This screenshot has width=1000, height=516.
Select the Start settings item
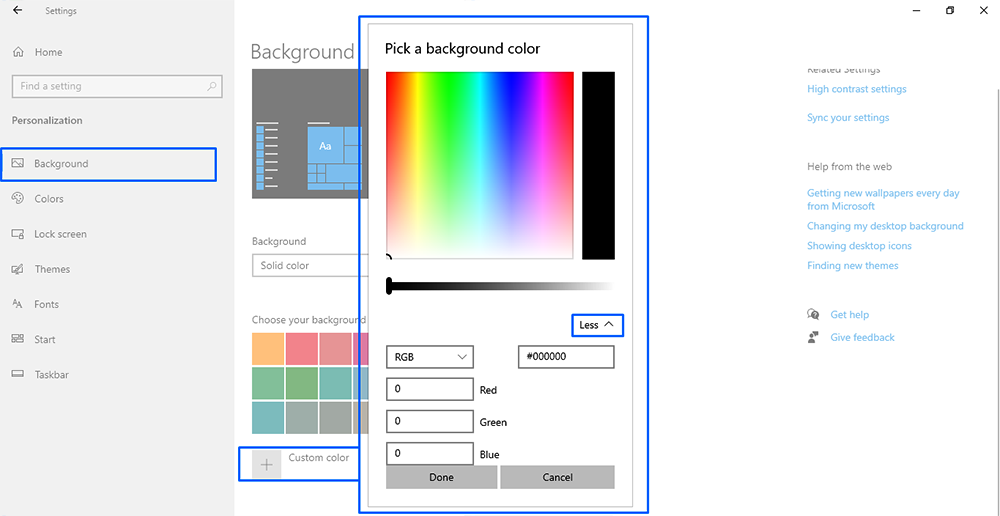(x=44, y=339)
